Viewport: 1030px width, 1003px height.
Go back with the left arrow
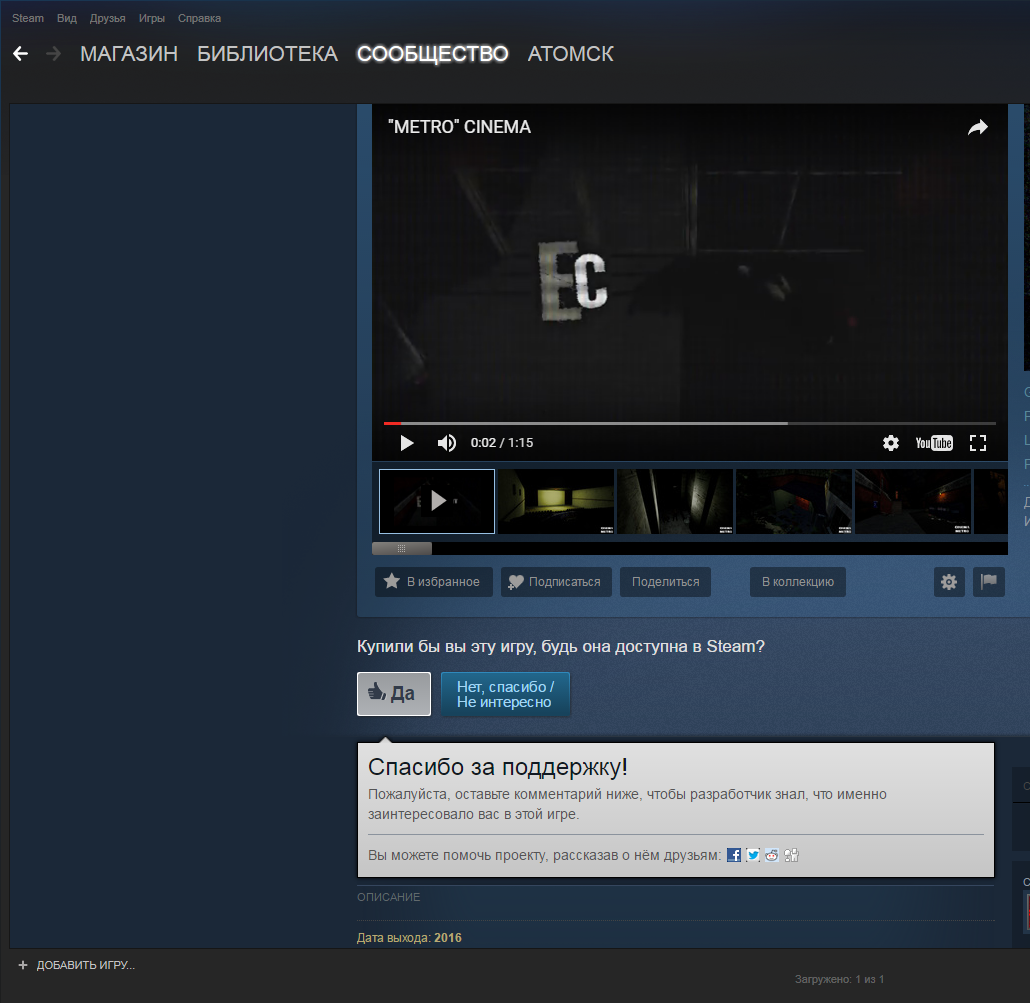(x=20, y=54)
